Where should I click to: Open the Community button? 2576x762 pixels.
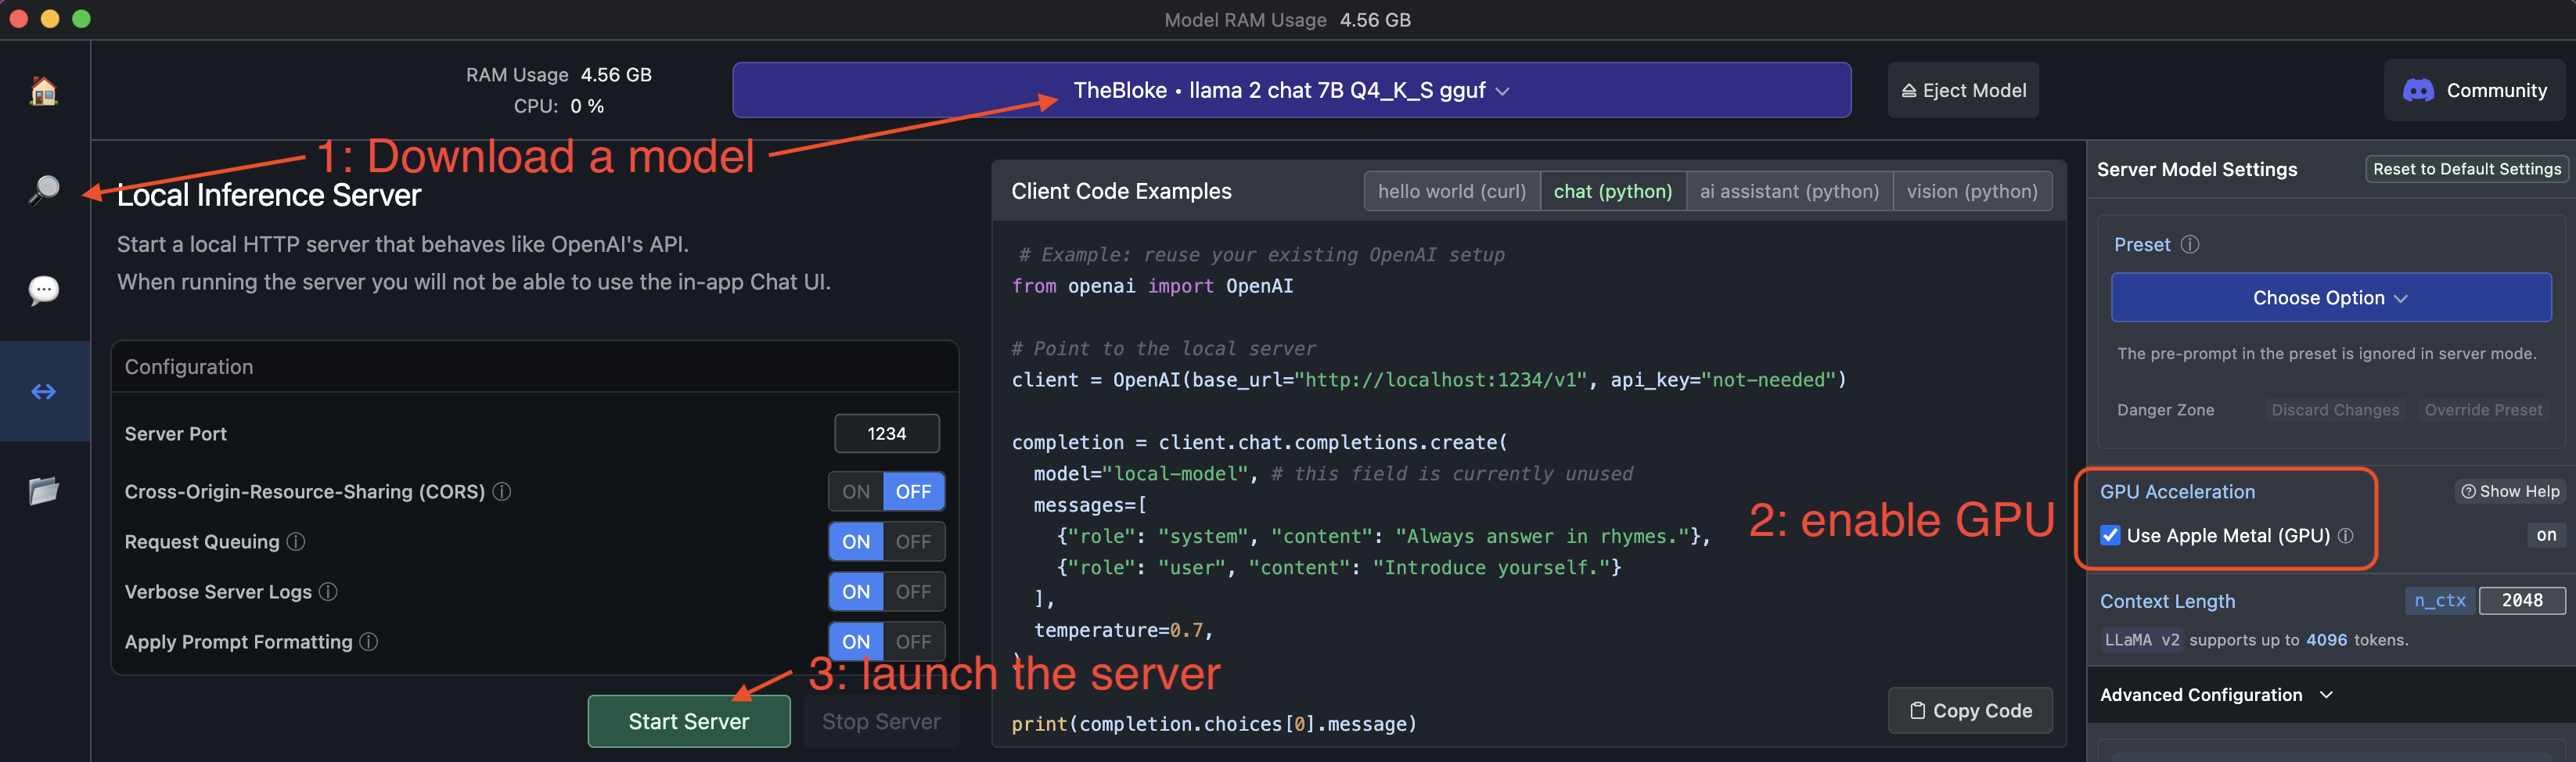(x=2474, y=90)
